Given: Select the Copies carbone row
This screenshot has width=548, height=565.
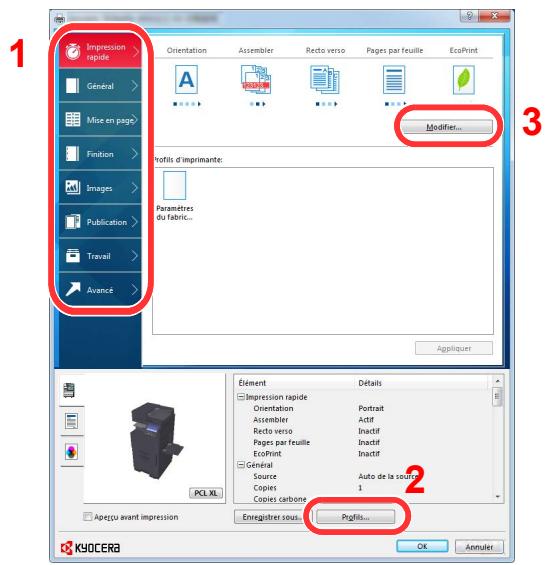Looking at the screenshot, I should (362, 499).
